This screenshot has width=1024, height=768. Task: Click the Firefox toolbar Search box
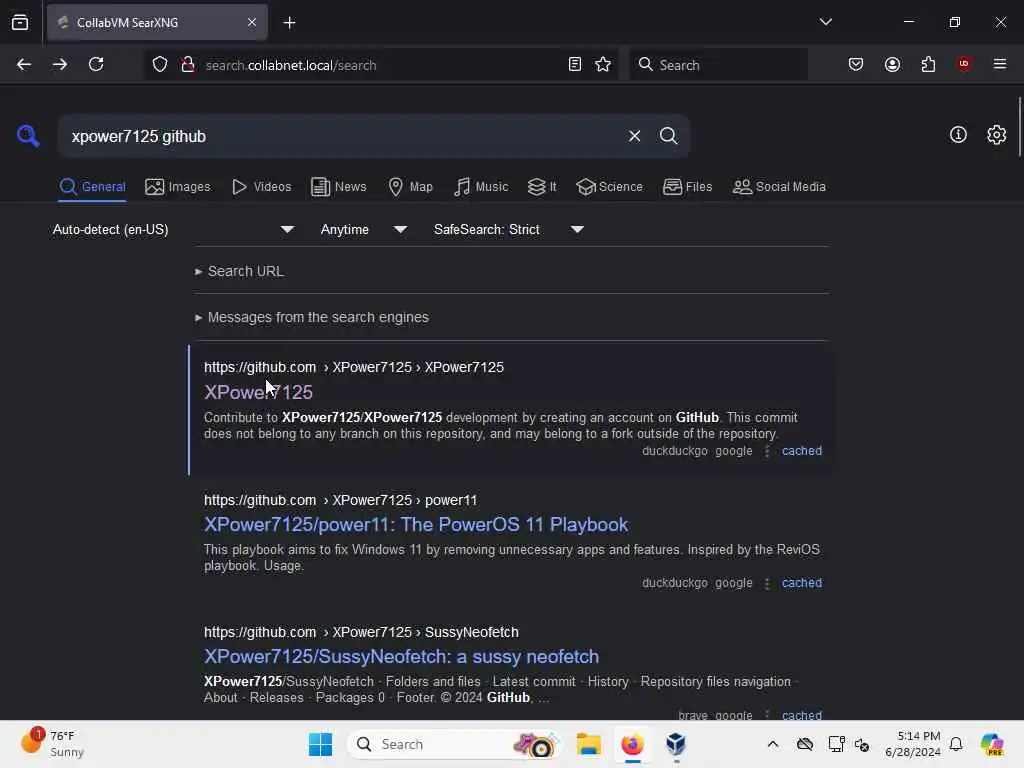pyautogui.click(x=718, y=65)
